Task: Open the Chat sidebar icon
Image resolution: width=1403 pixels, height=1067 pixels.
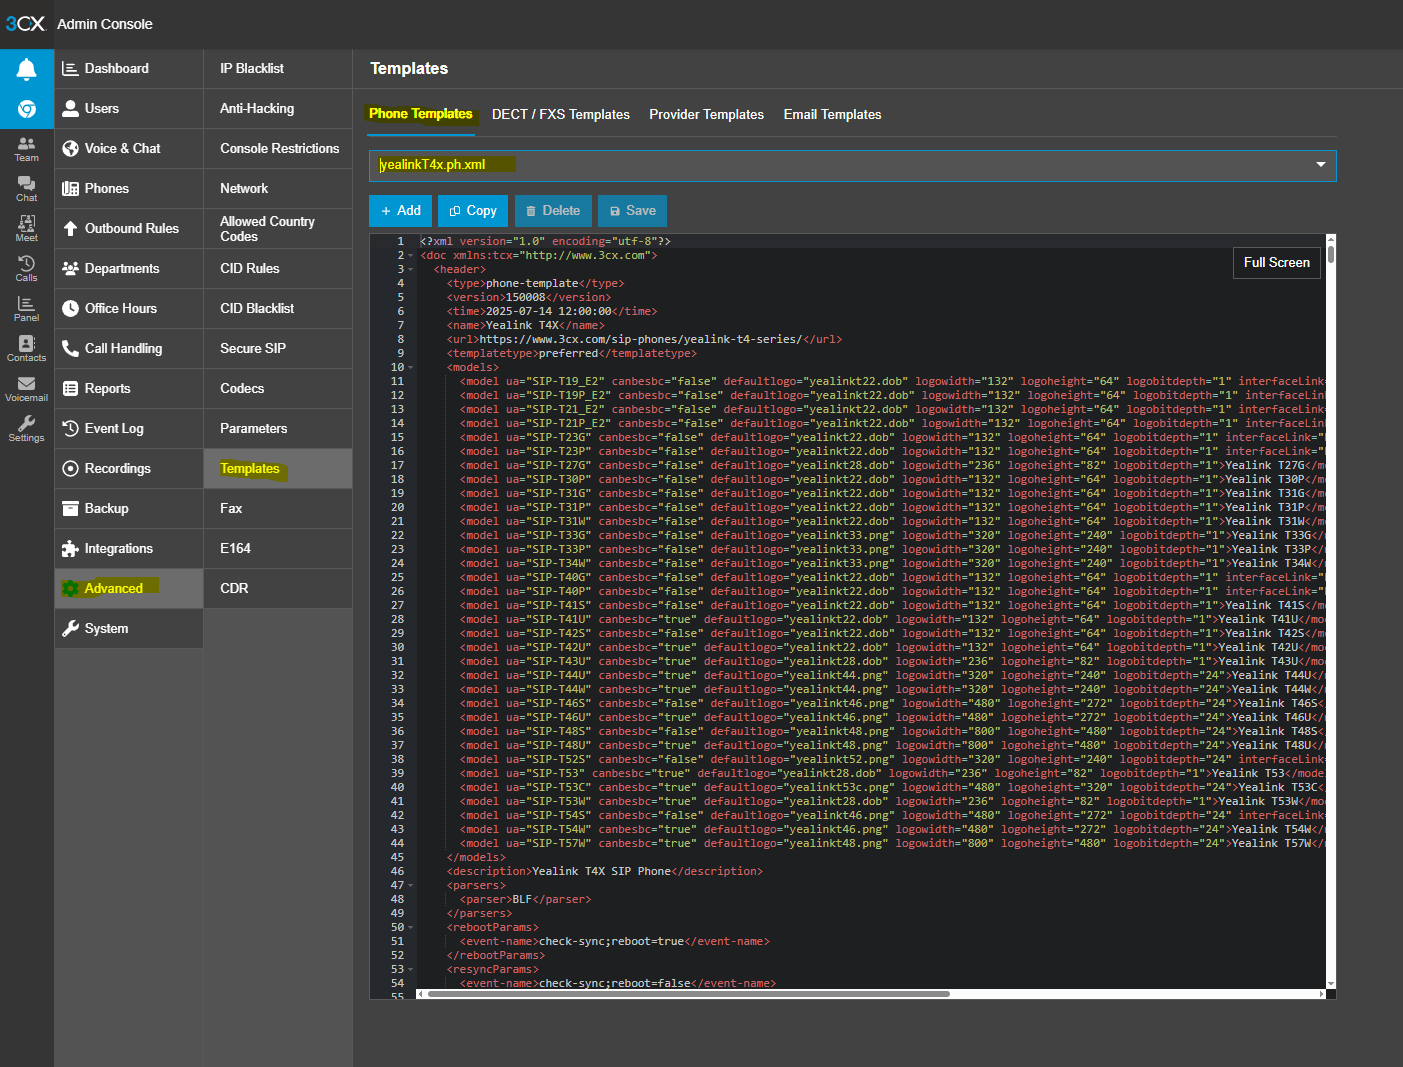Action: tap(27, 189)
